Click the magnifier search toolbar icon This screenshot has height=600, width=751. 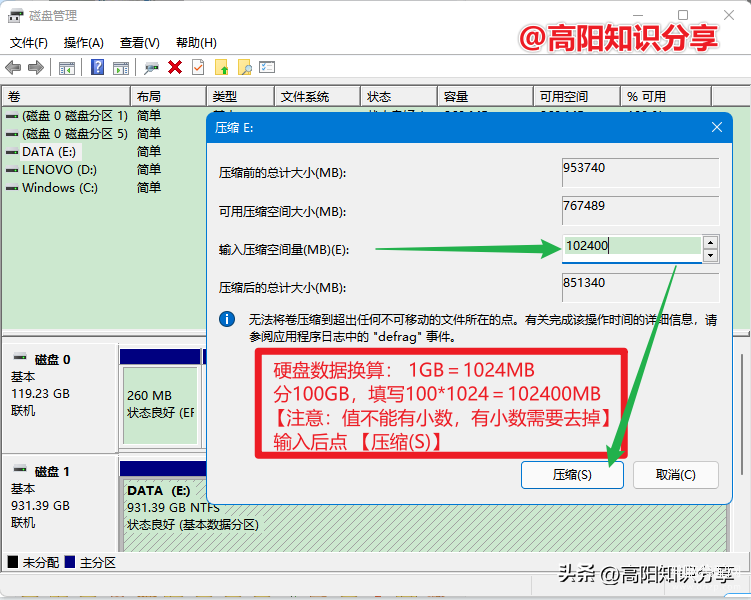[x=245, y=67]
